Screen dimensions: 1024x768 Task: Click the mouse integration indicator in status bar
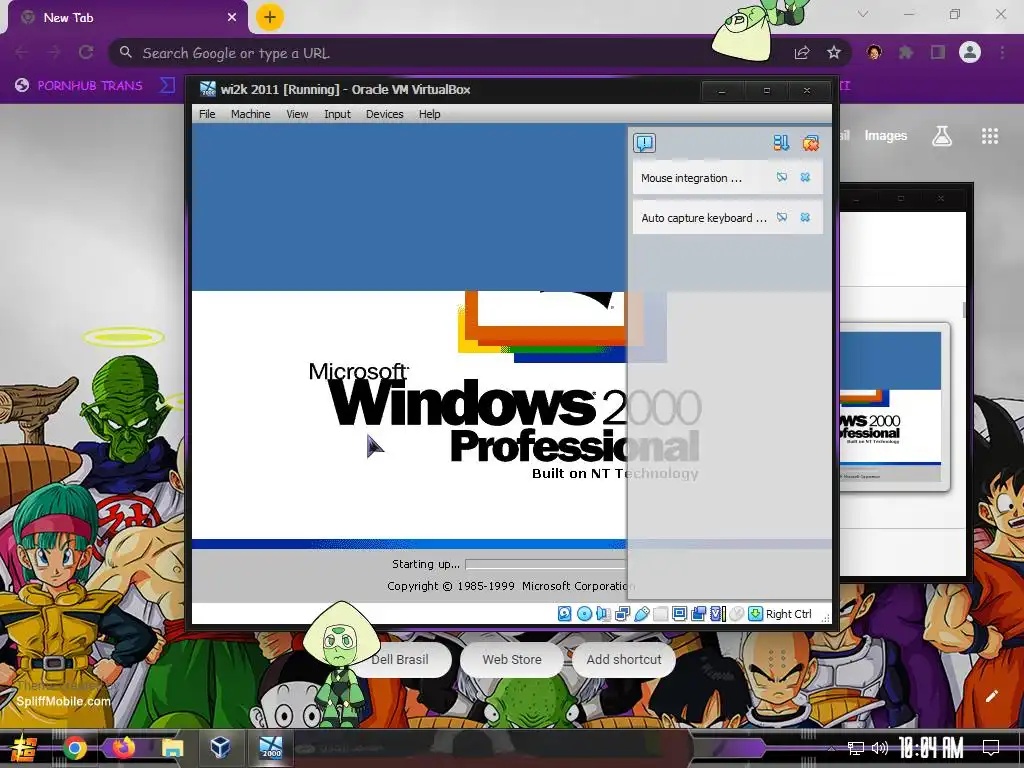[737, 614]
